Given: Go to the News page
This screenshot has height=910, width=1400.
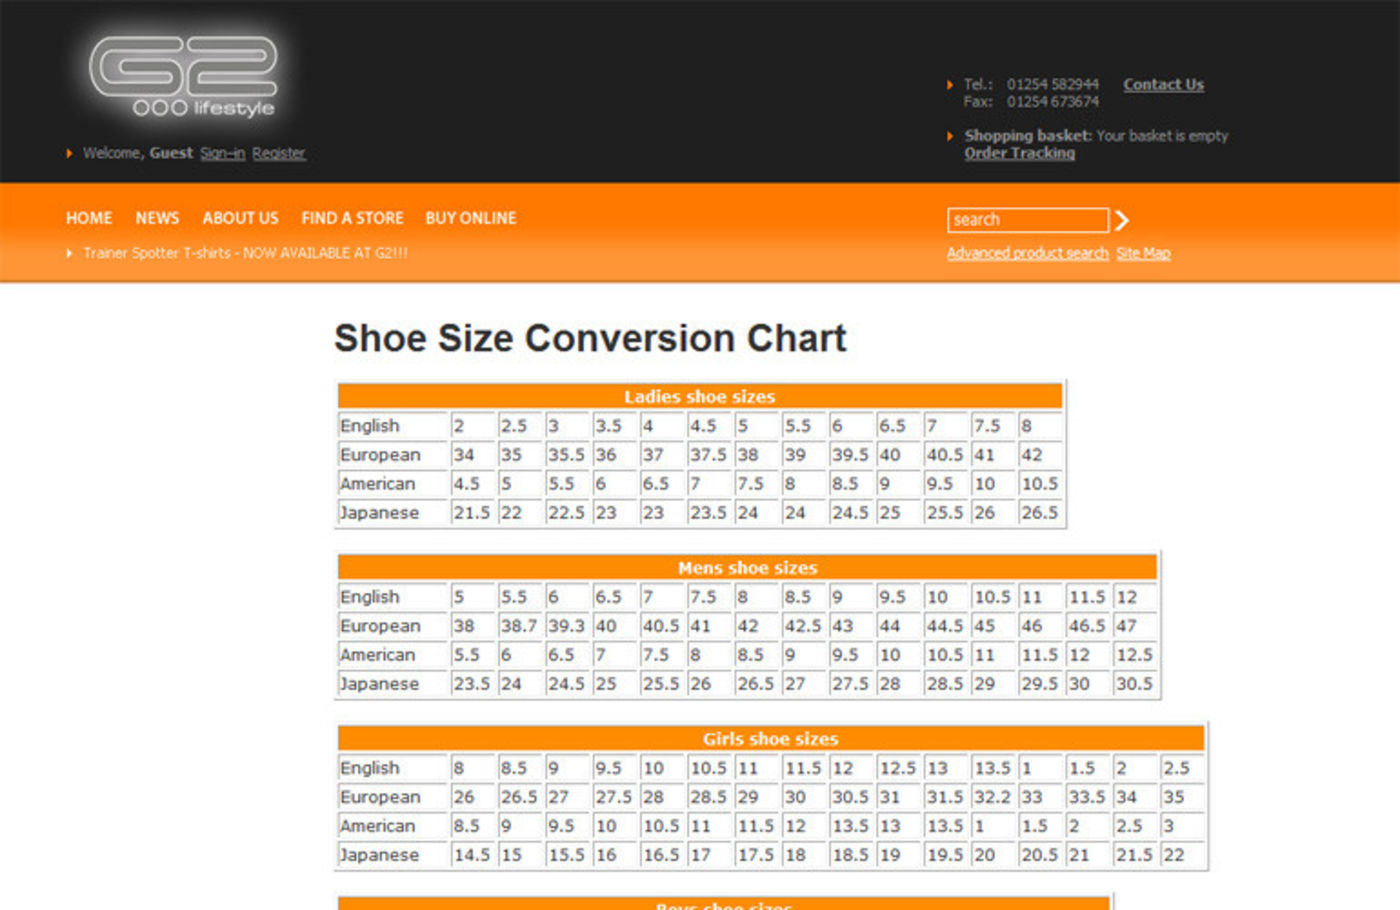Looking at the screenshot, I should pos(157,218).
